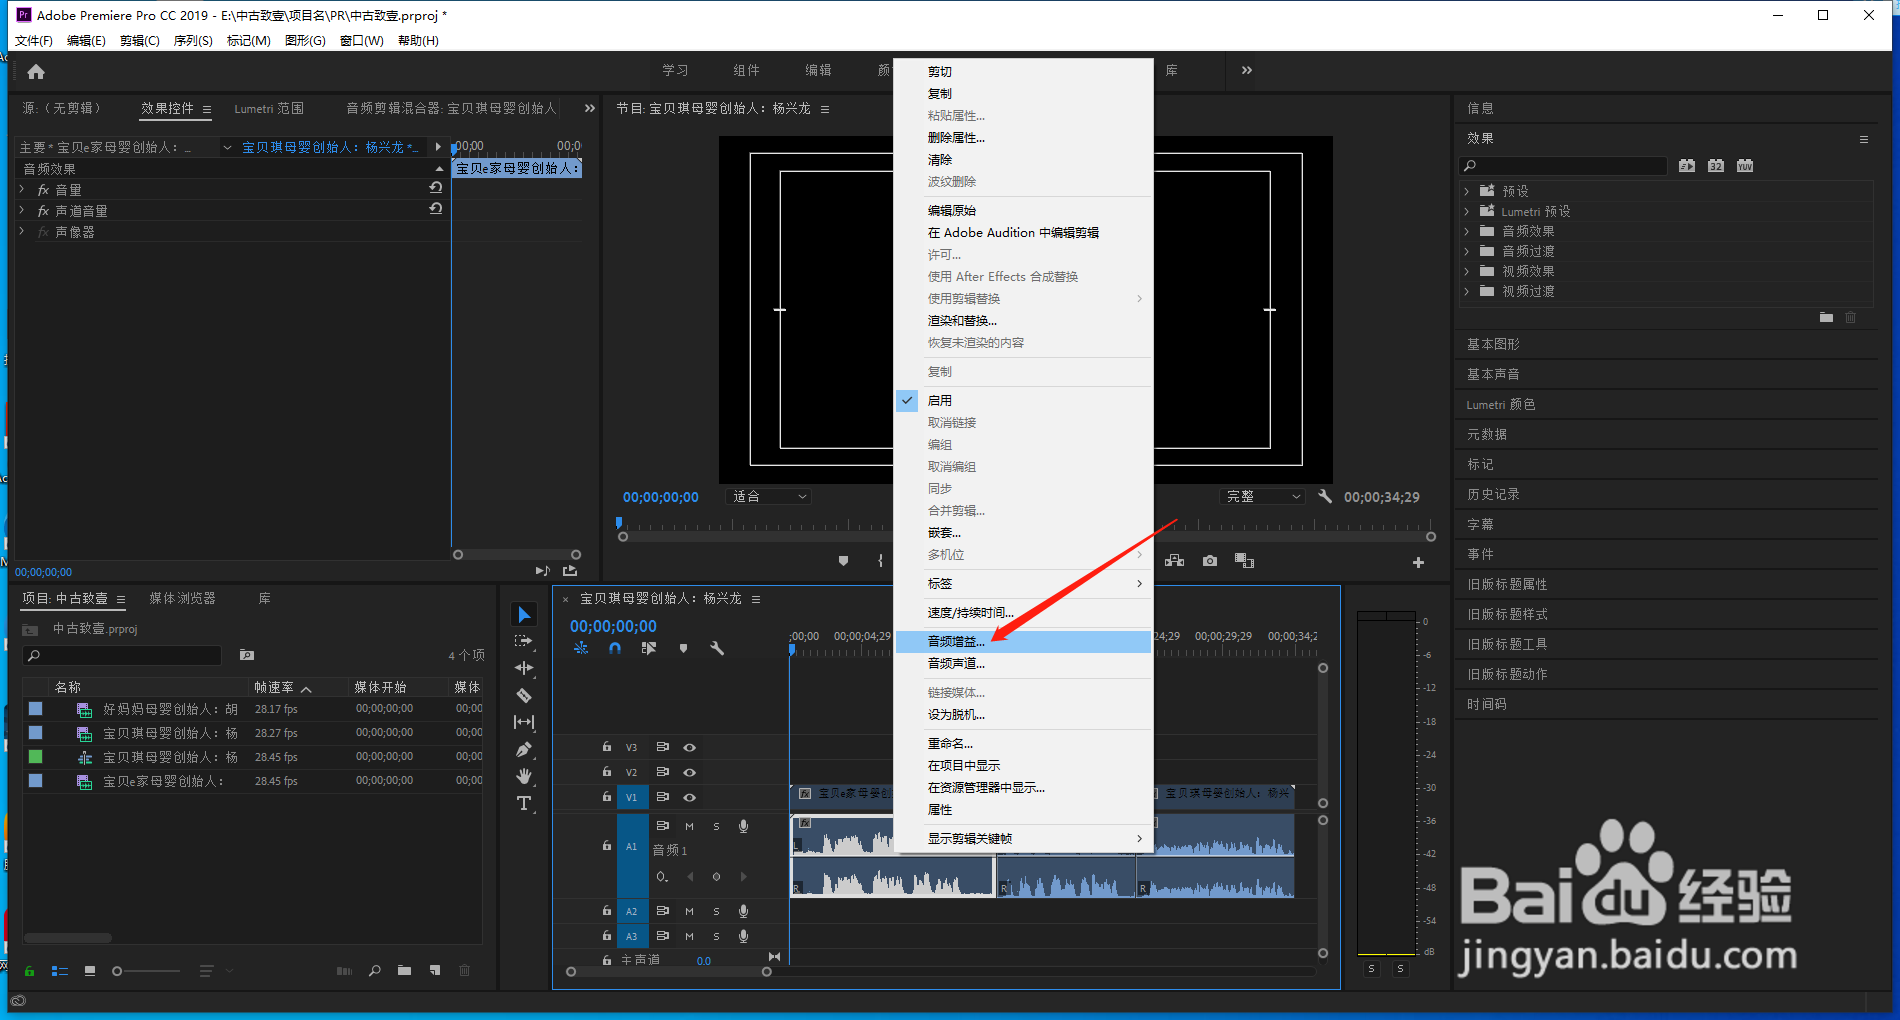Open the 序列(S) menu

coord(193,41)
